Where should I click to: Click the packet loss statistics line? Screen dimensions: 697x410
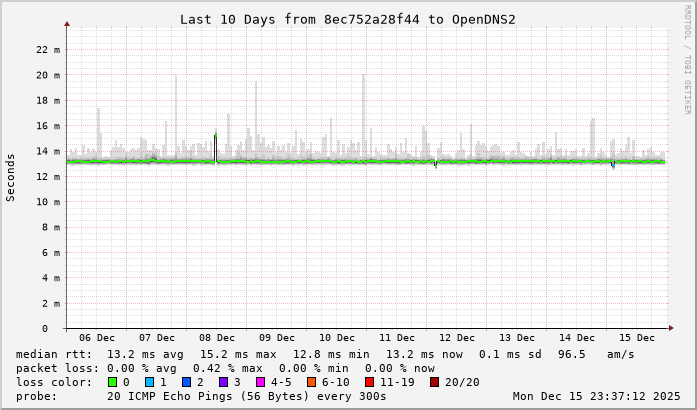pyautogui.click(x=225, y=368)
